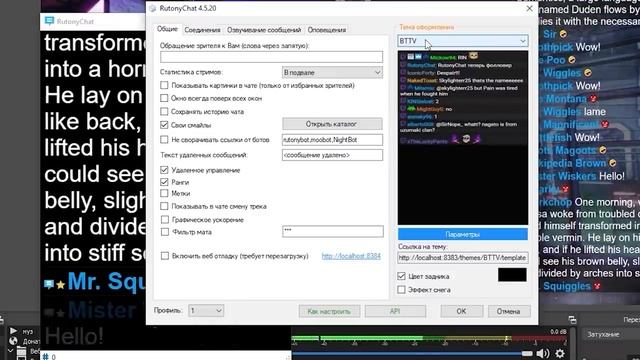This screenshot has height=360, width=640.
Task: Open the 'Затухание' transition dropdown in OBS
Action: tap(611, 334)
